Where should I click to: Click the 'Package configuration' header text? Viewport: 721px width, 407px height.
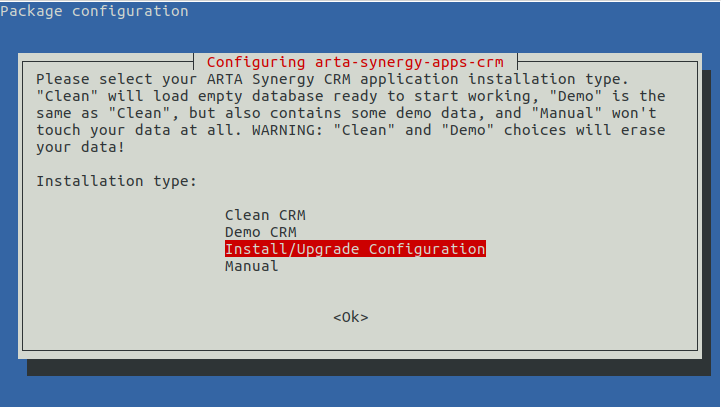(94, 11)
